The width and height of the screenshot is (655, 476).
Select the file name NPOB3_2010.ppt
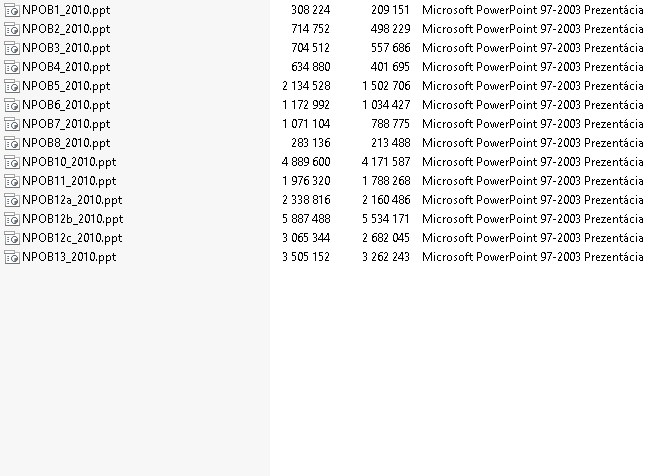(66, 48)
